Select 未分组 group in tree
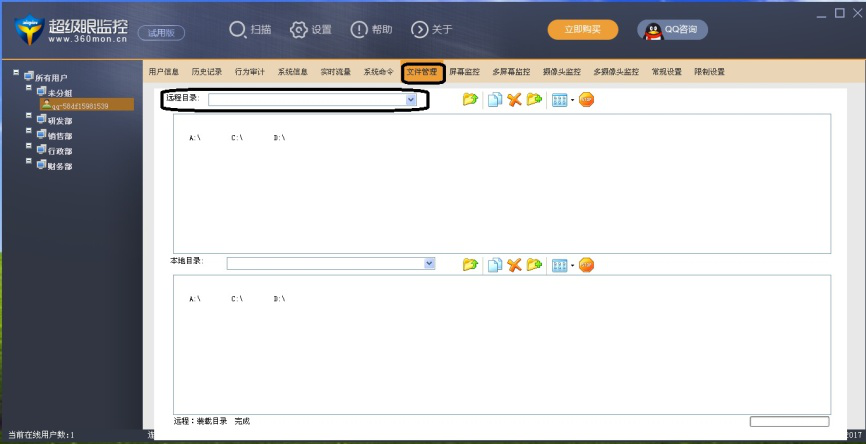Viewport: 866px width, 444px height. tap(60, 93)
